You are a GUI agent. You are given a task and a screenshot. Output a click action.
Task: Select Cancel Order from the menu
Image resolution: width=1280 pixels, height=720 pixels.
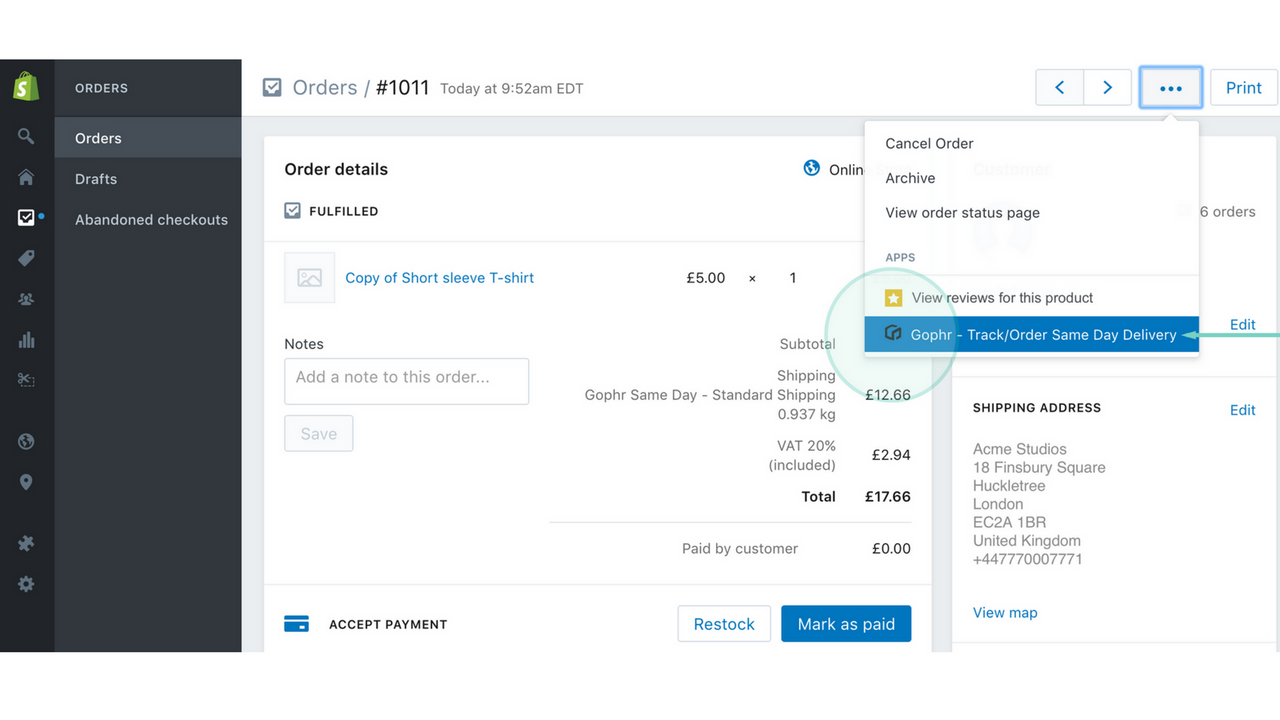[x=928, y=143]
